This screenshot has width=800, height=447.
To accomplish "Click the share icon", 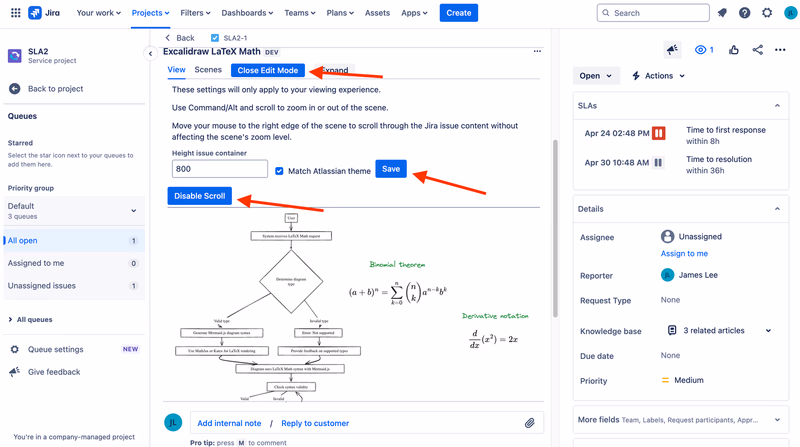I will click(758, 49).
